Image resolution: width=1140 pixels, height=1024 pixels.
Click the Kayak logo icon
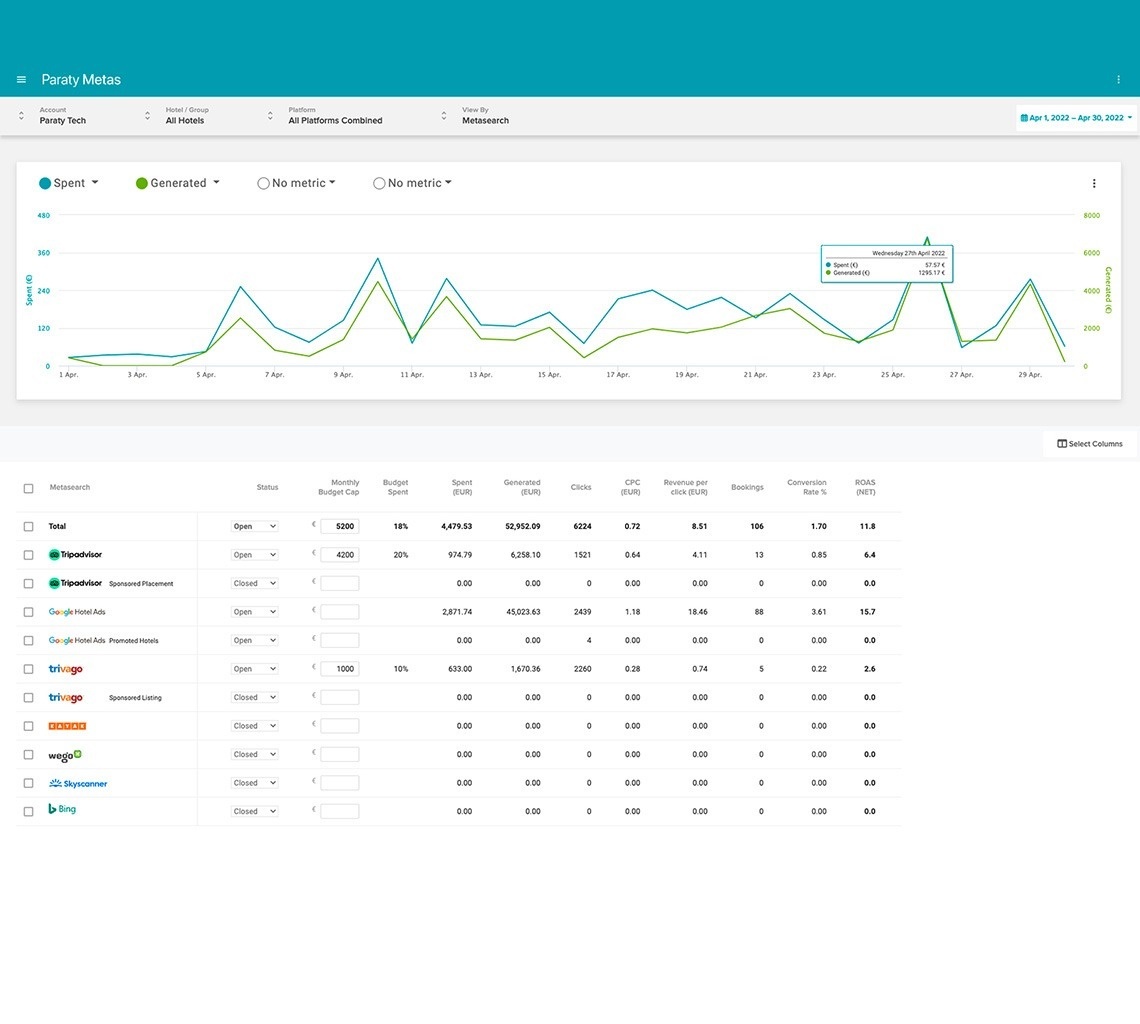point(67,726)
